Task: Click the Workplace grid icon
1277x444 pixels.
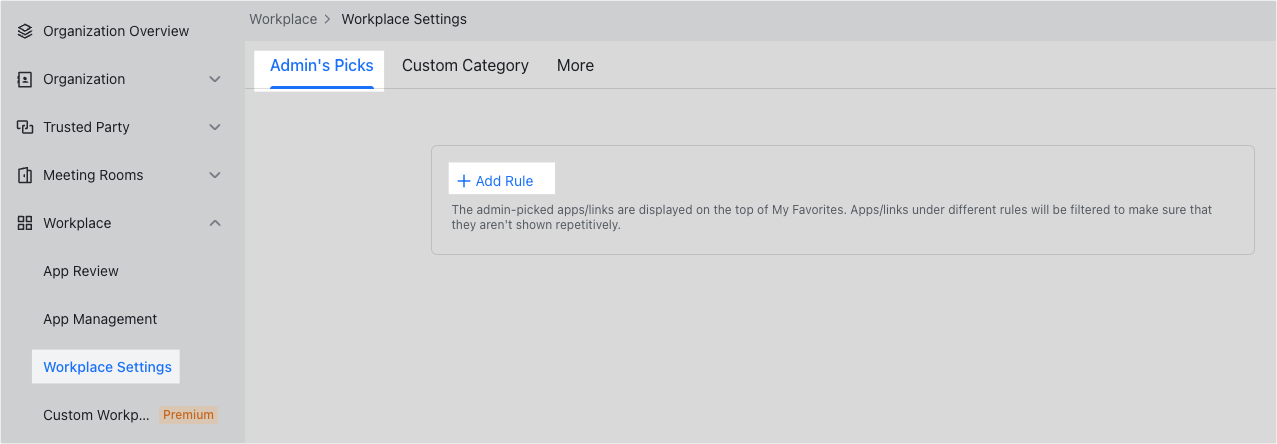Action: (25, 223)
